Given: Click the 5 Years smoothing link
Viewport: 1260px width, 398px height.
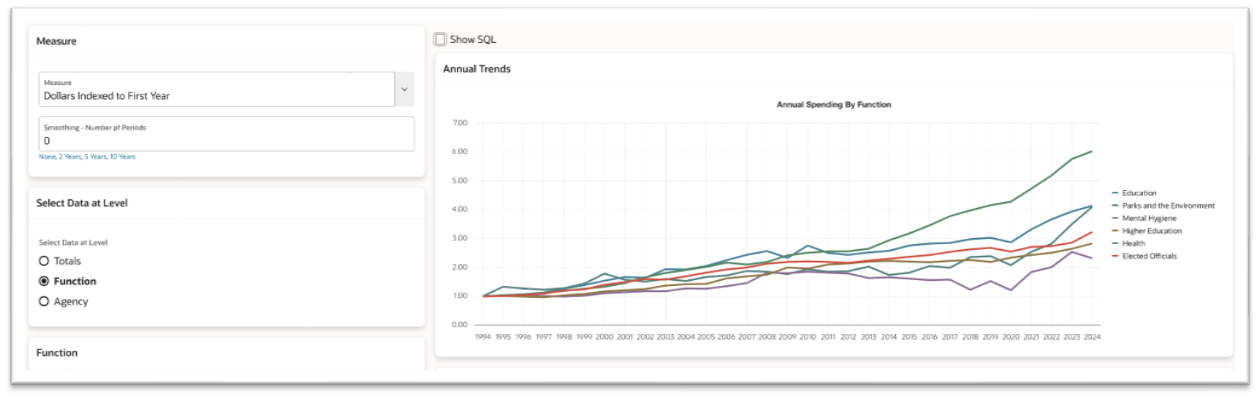Looking at the screenshot, I should pyautogui.click(x=96, y=157).
